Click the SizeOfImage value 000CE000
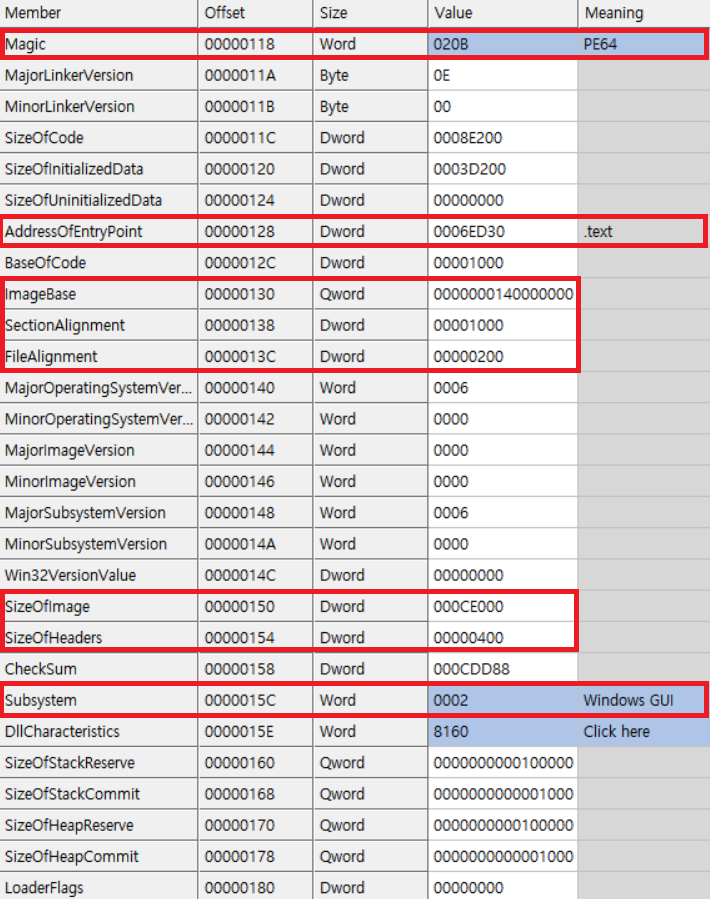 click(x=503, y=607)
